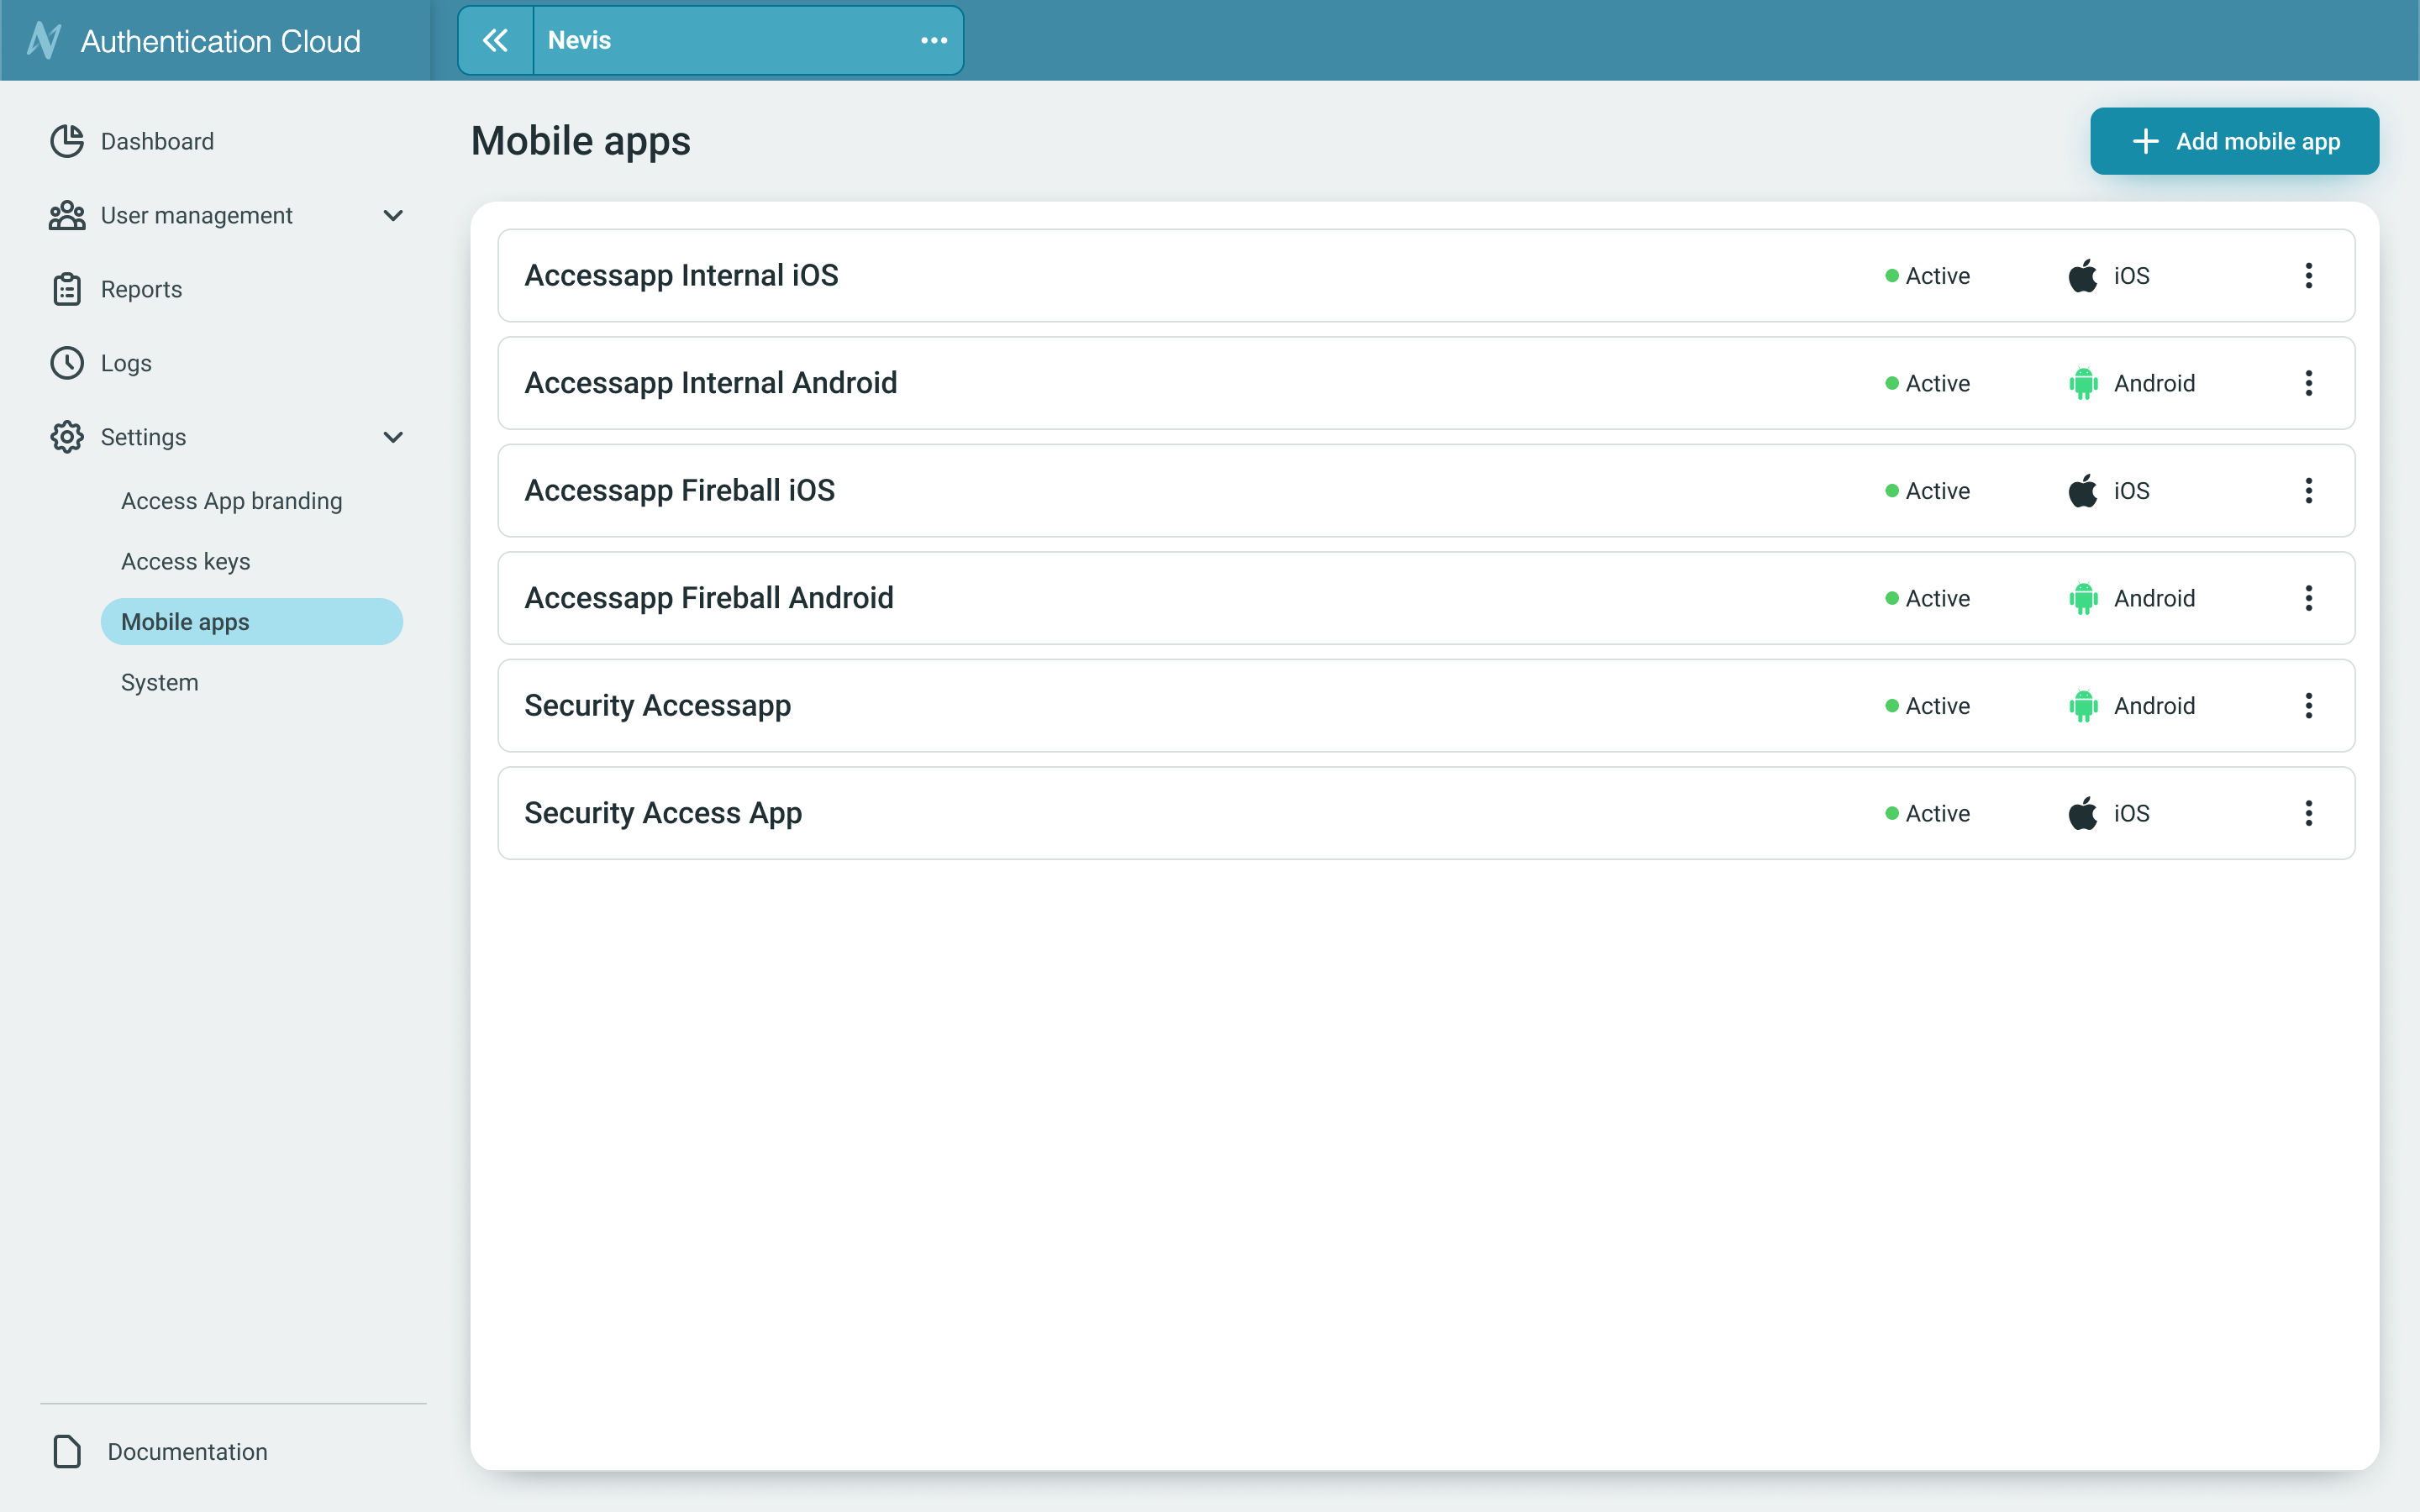The image size is (2420, 1512).
Task: Collapse the Settings section chevron
Action: 393,437
